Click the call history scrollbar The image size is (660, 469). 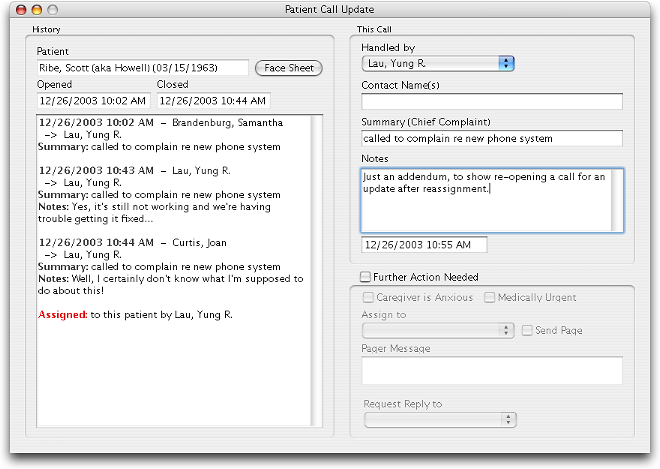click(318, 270)
